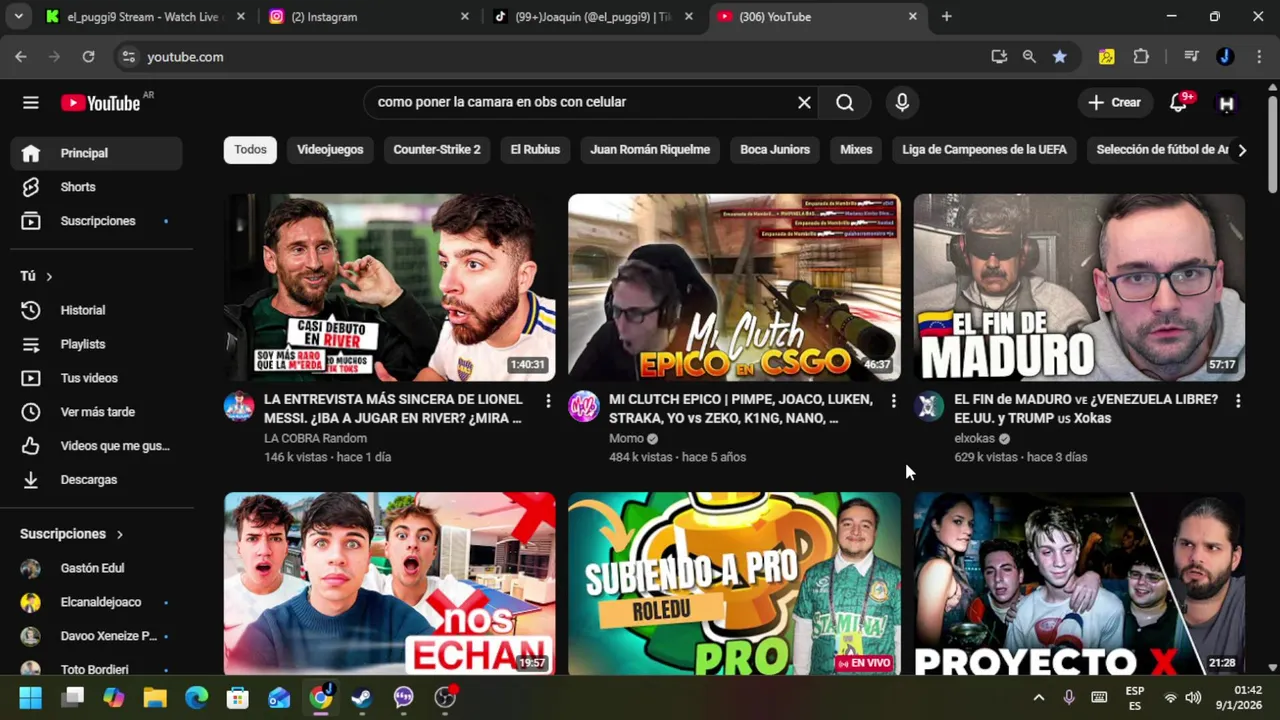Switch to the Instagram browser tab
Image resolution: width=1280 pixels, height=720 pixels.
368,17
